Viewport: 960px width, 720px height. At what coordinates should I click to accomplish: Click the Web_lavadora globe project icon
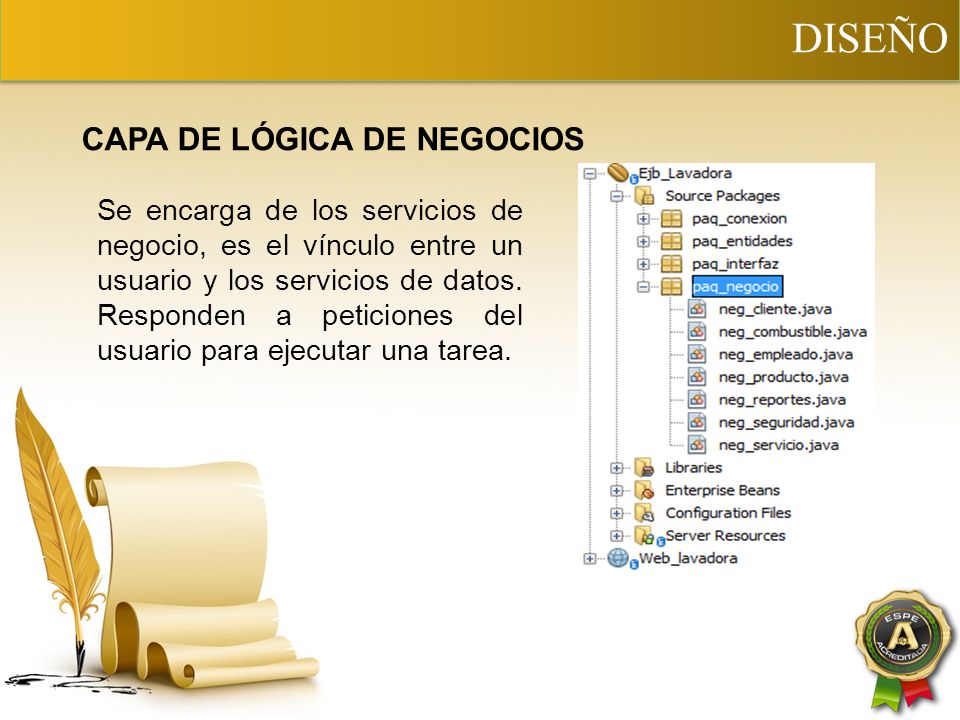(621, 558)
